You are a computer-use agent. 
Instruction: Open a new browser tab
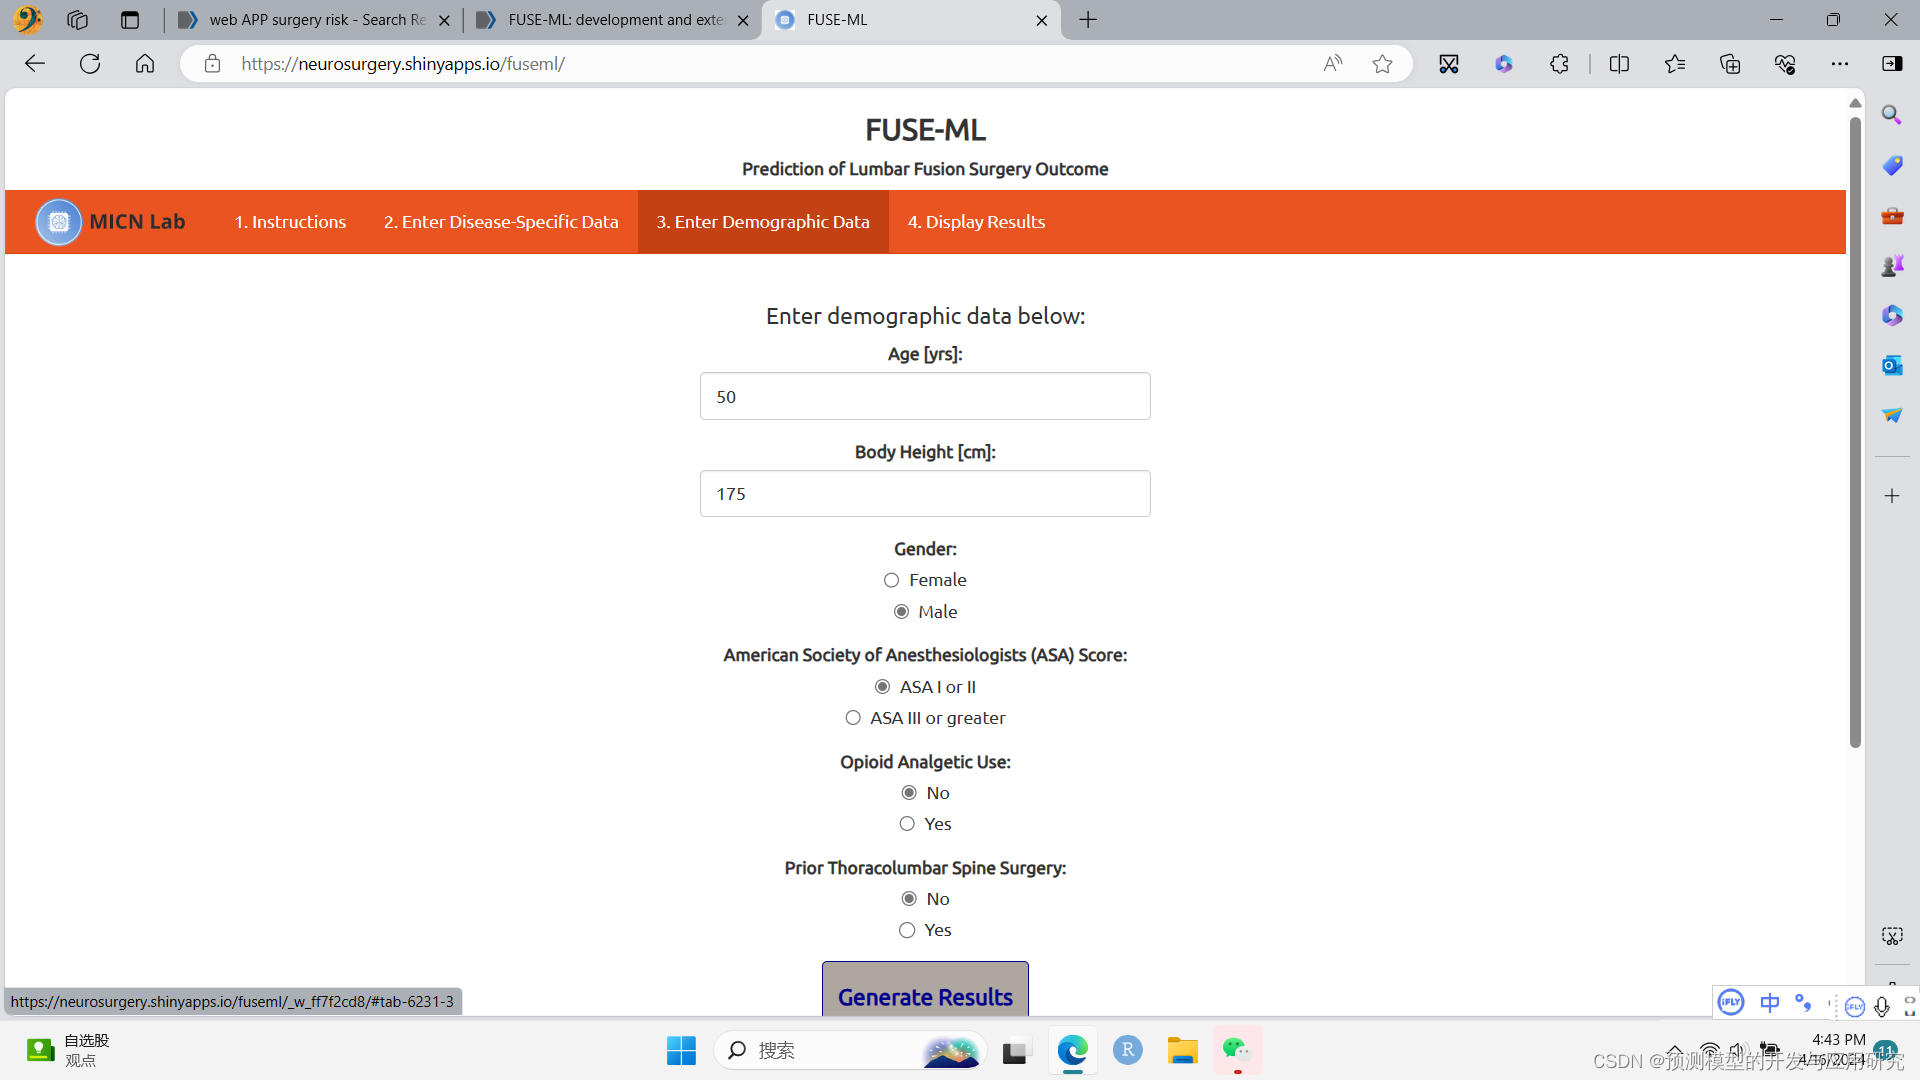pos(1088,20)
